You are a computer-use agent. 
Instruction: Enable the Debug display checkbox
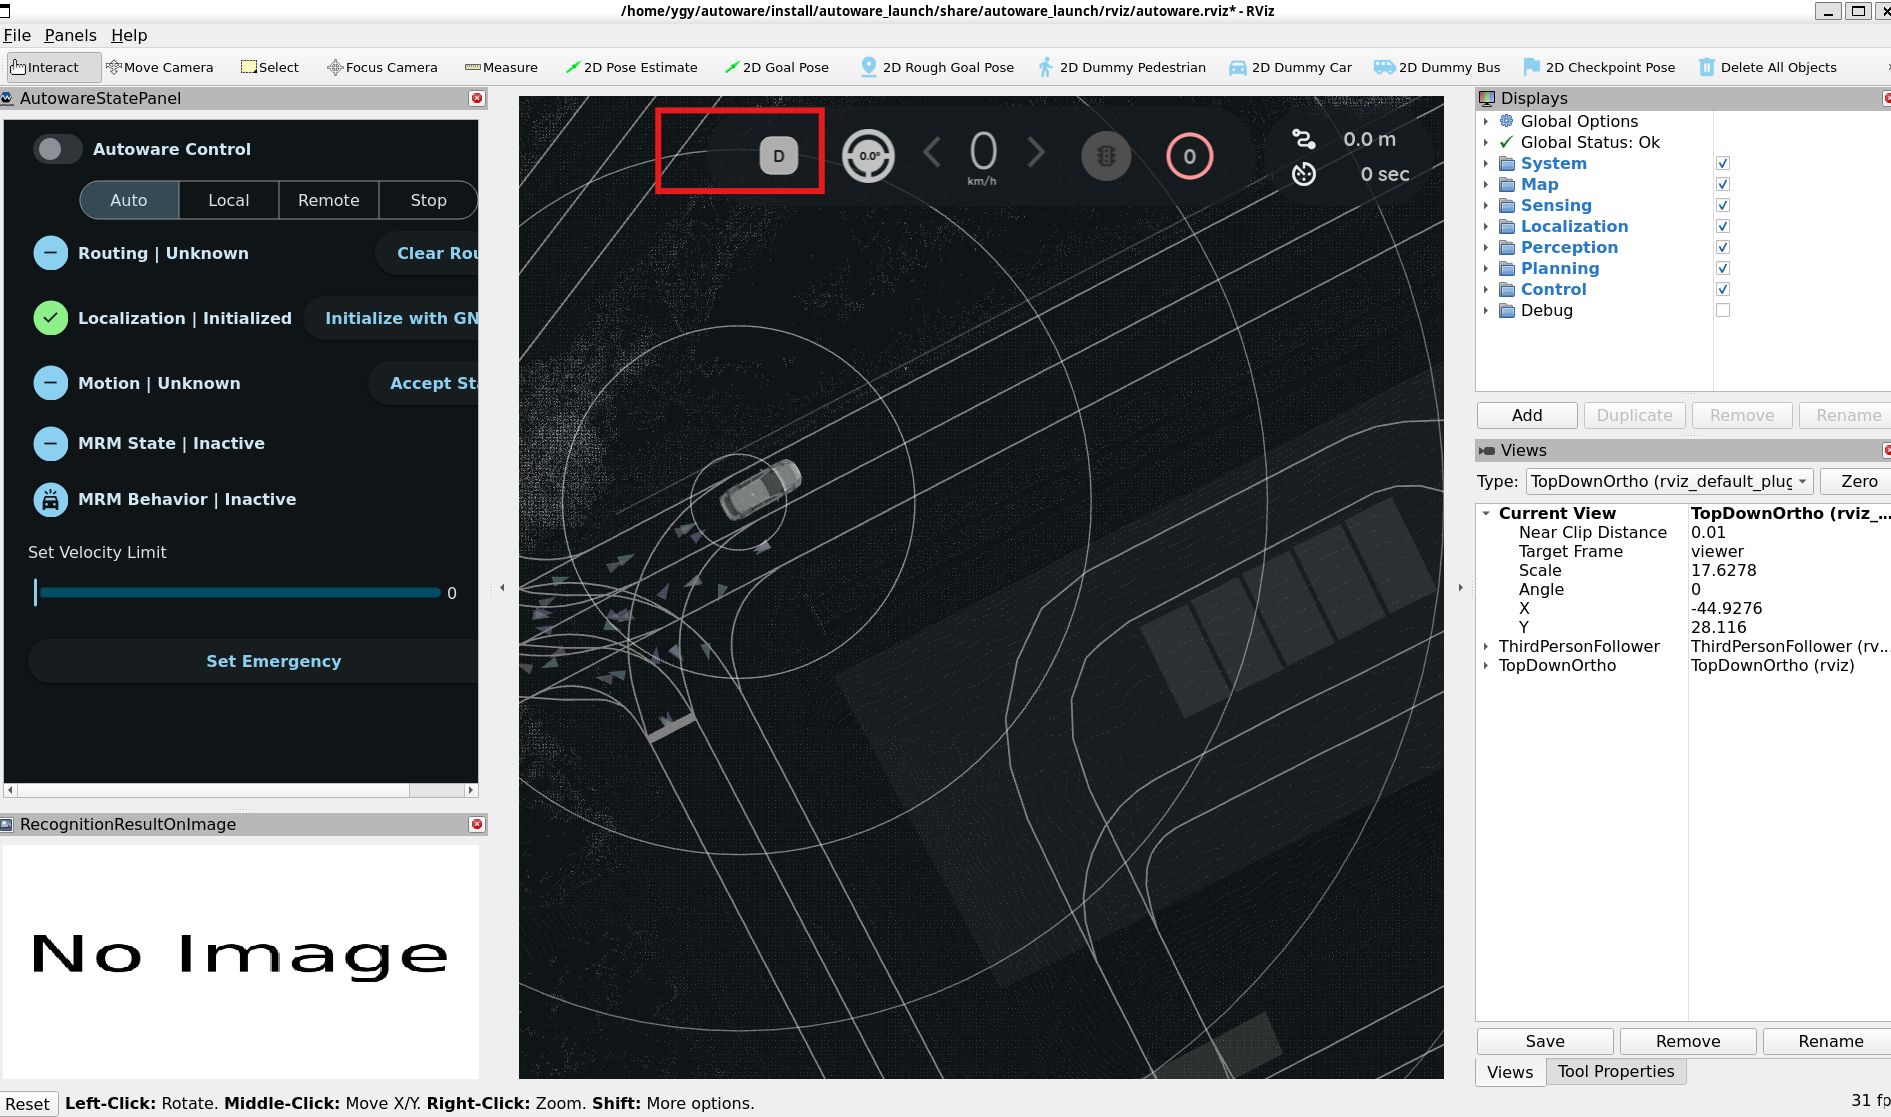tap(1723, 310)
